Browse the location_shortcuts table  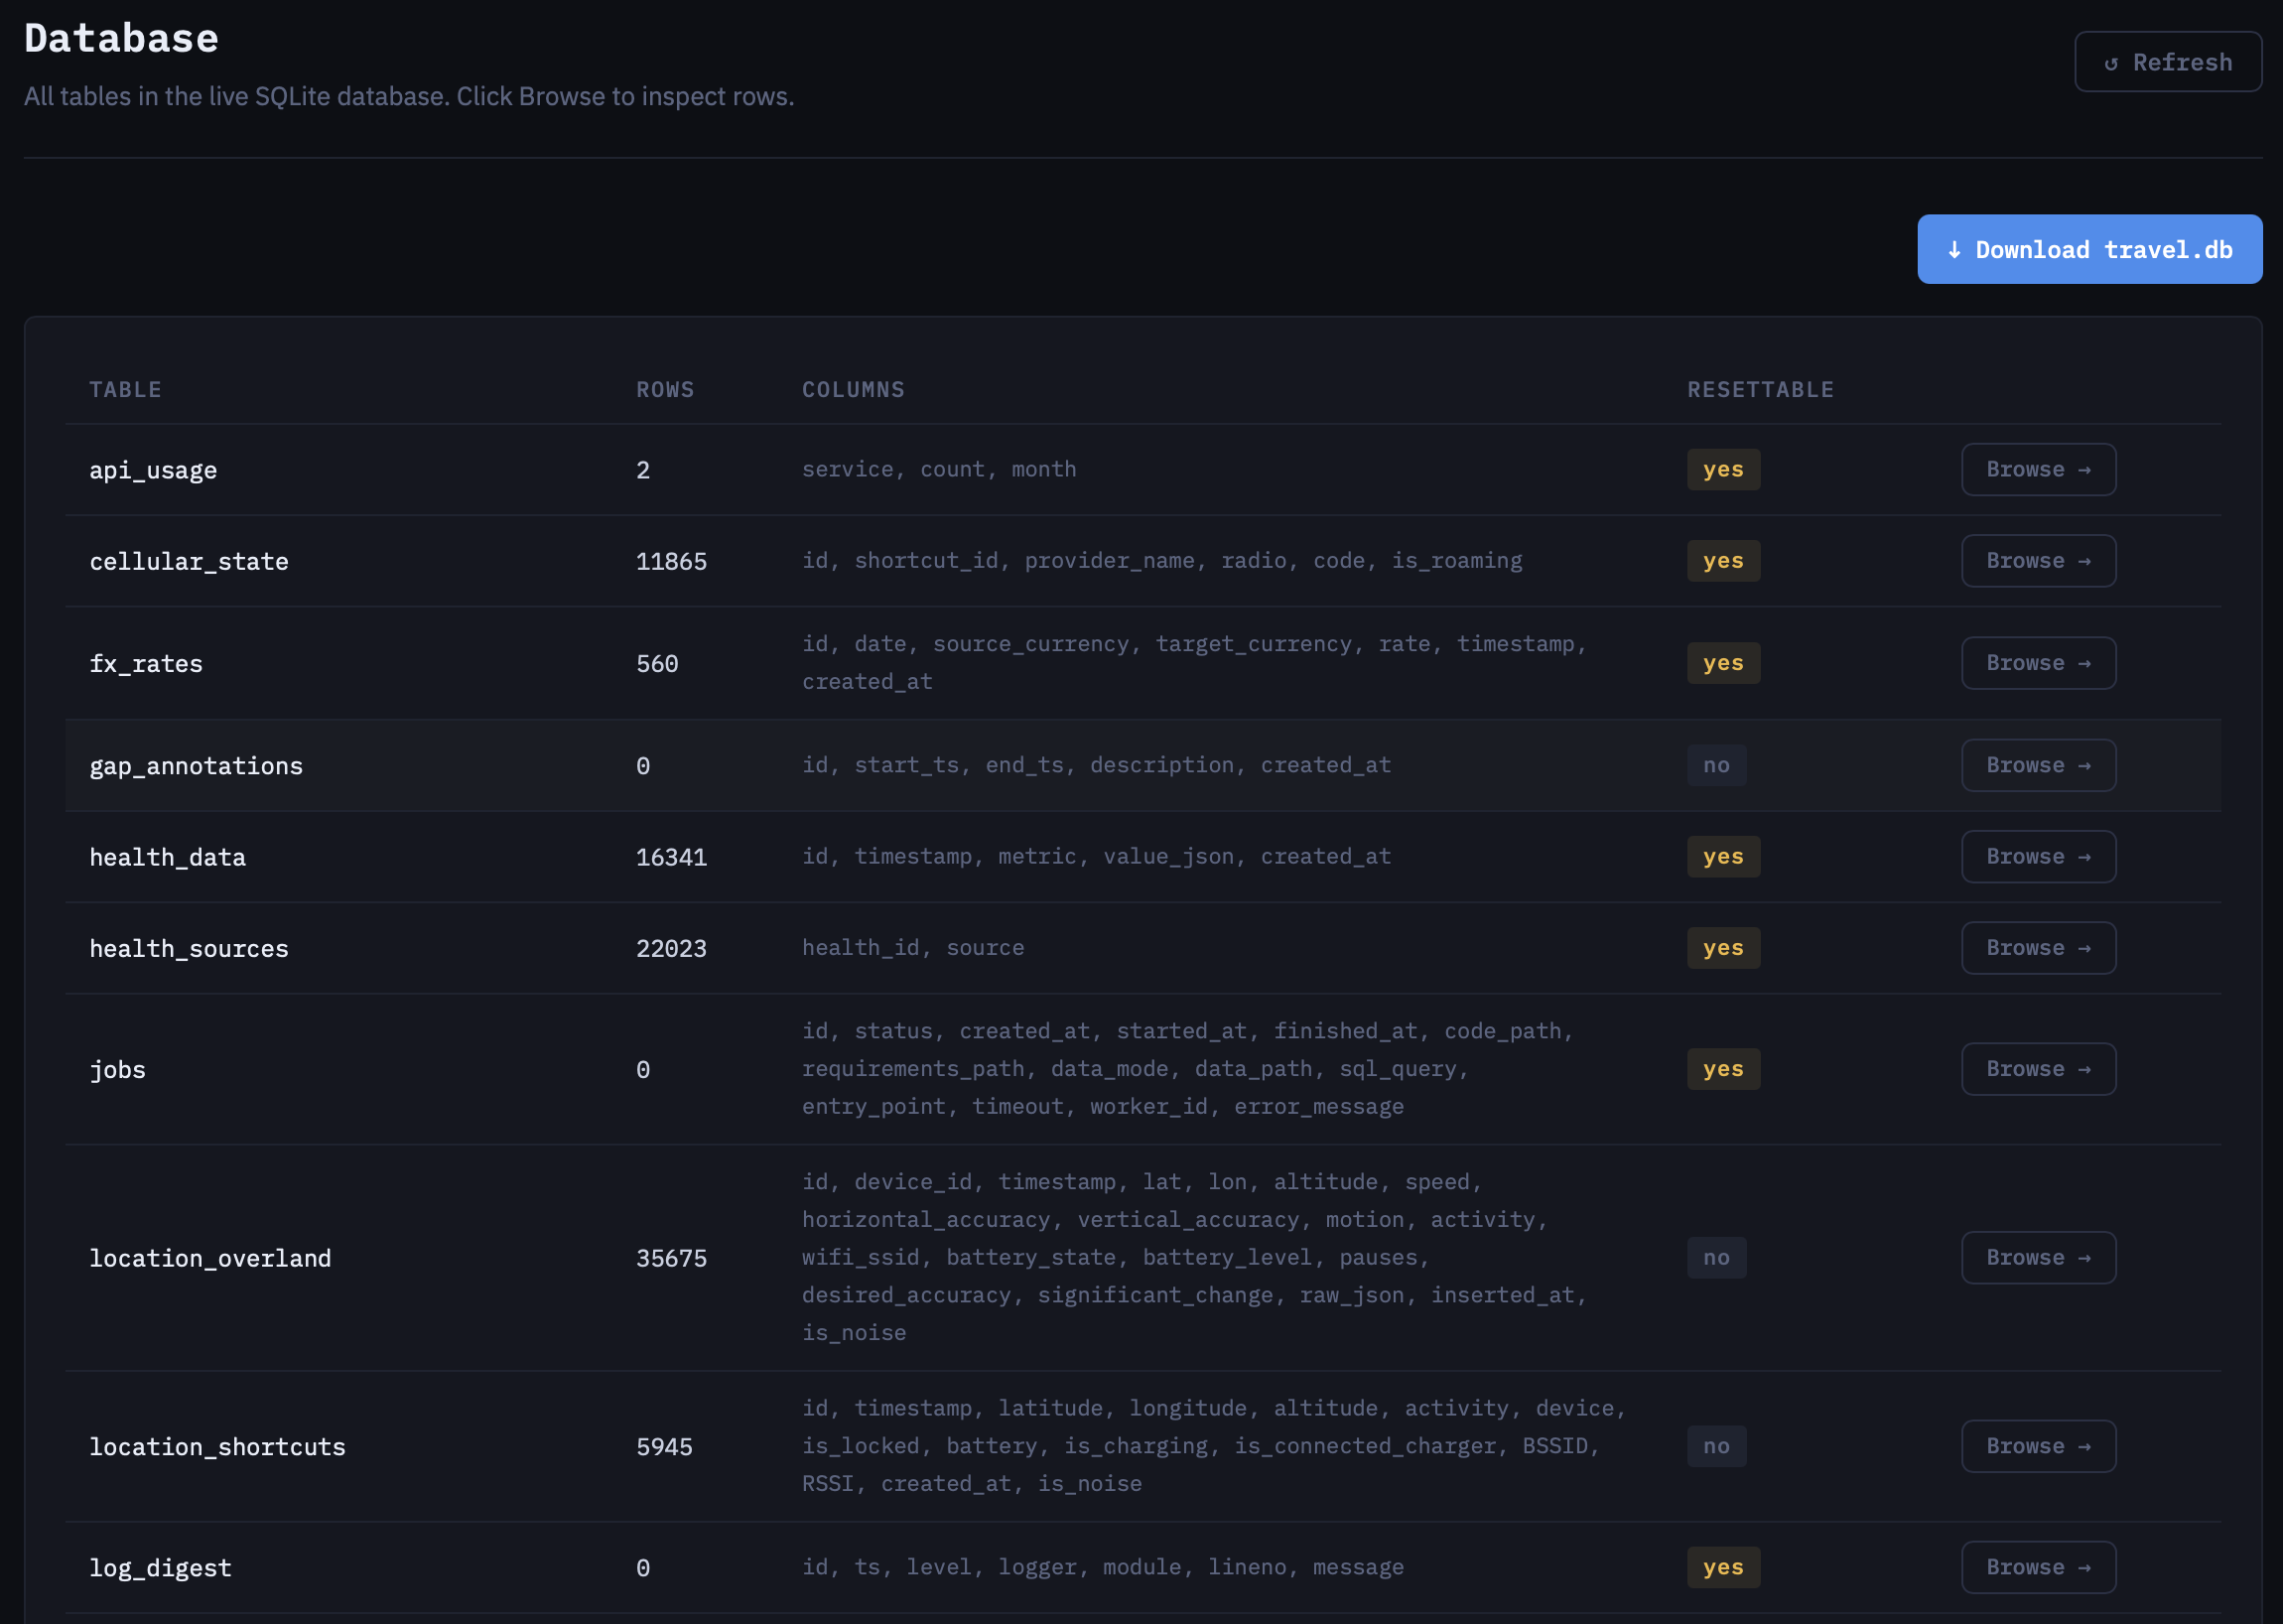(x=2037, y=1446)
